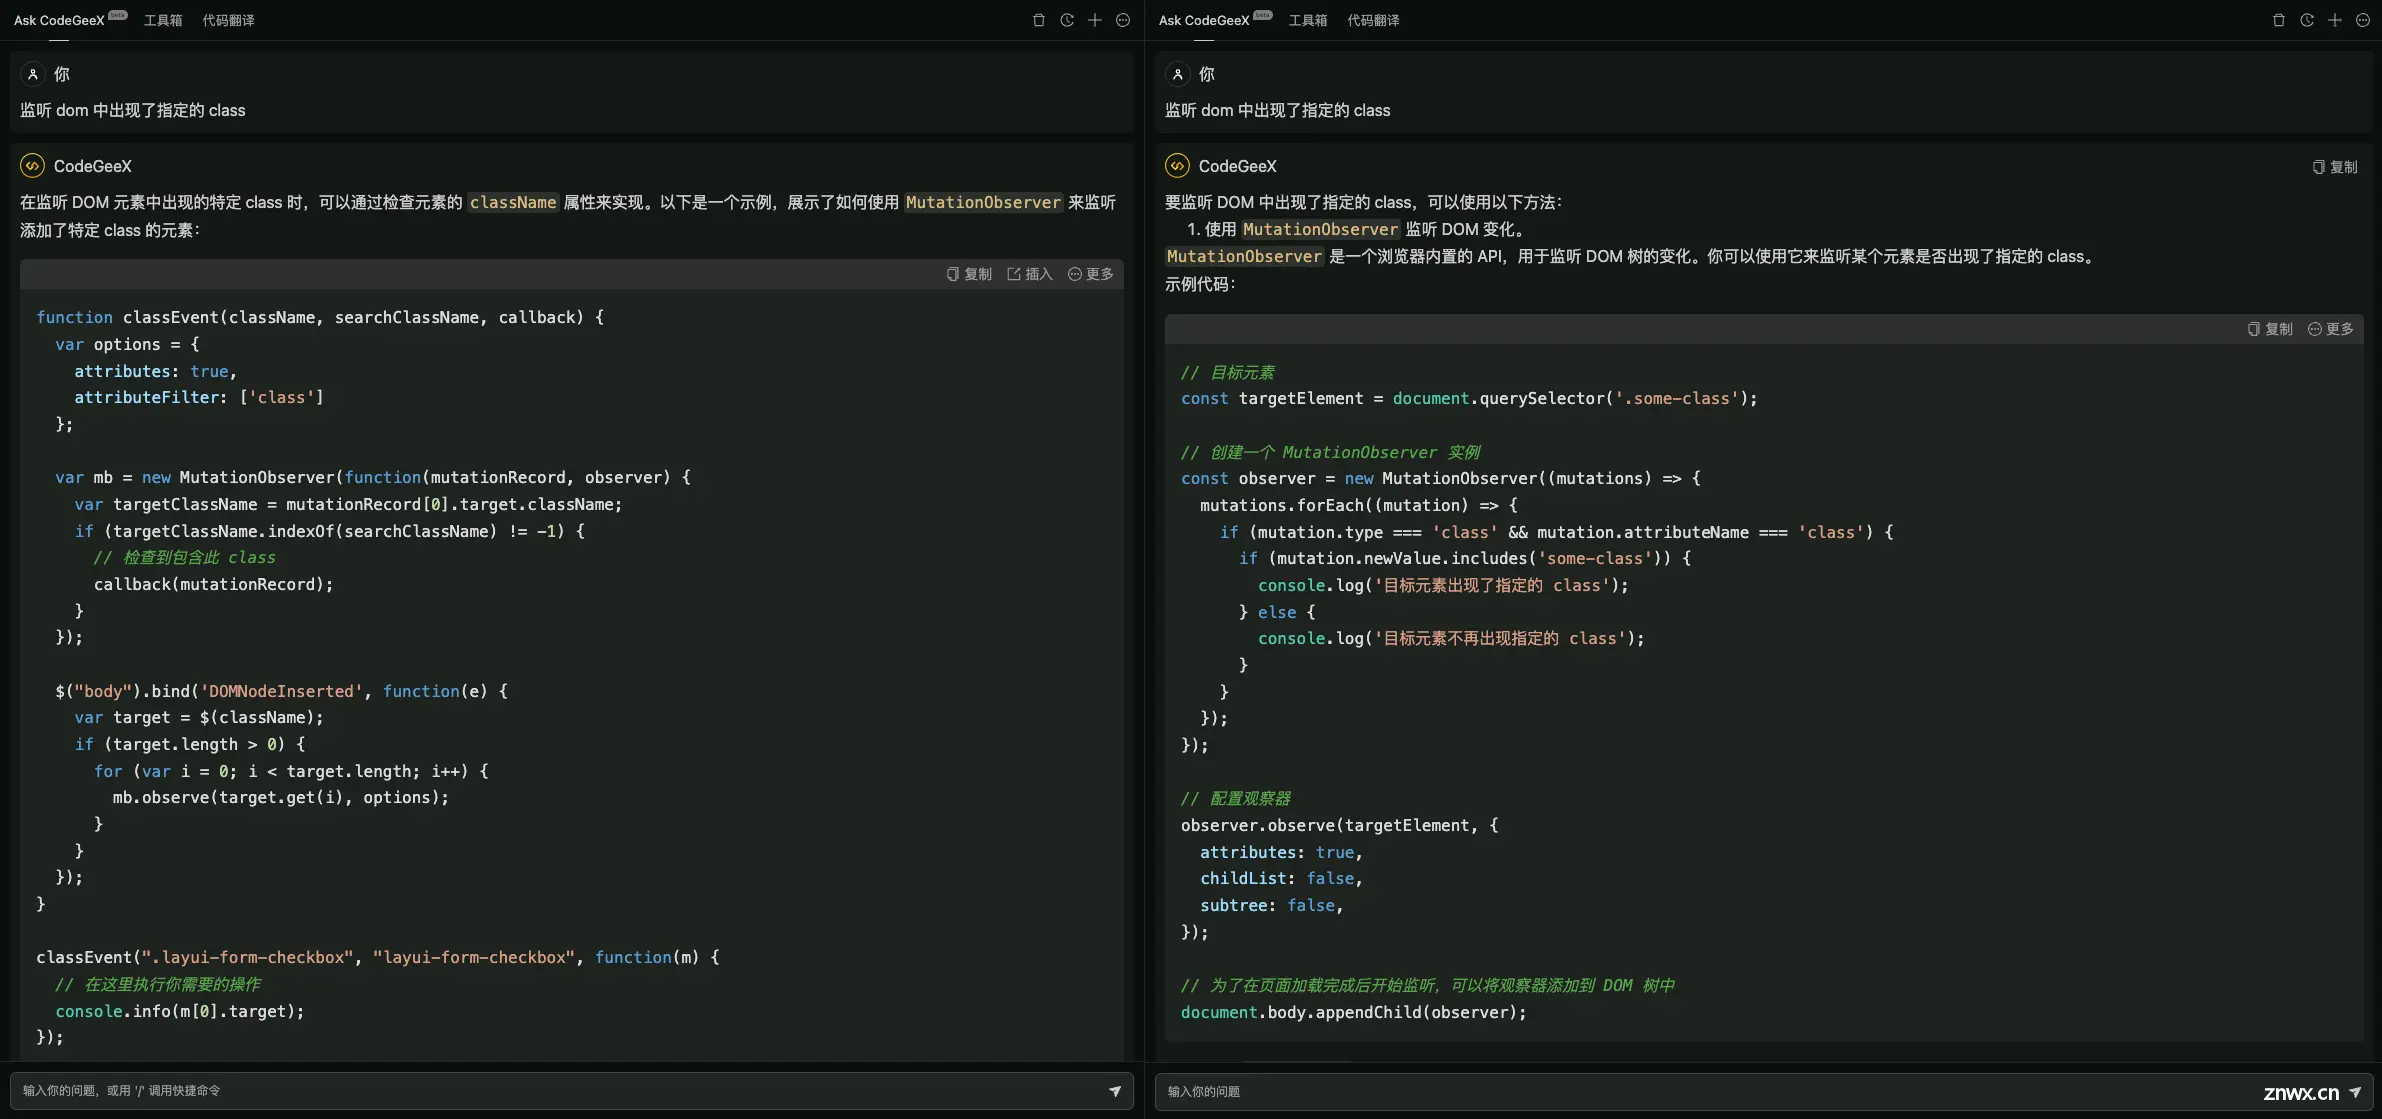Send message with left panel paper-plane icon
Image resolution: width=2382 pixels, height=1119 pixels.
pos(1115,1091)
